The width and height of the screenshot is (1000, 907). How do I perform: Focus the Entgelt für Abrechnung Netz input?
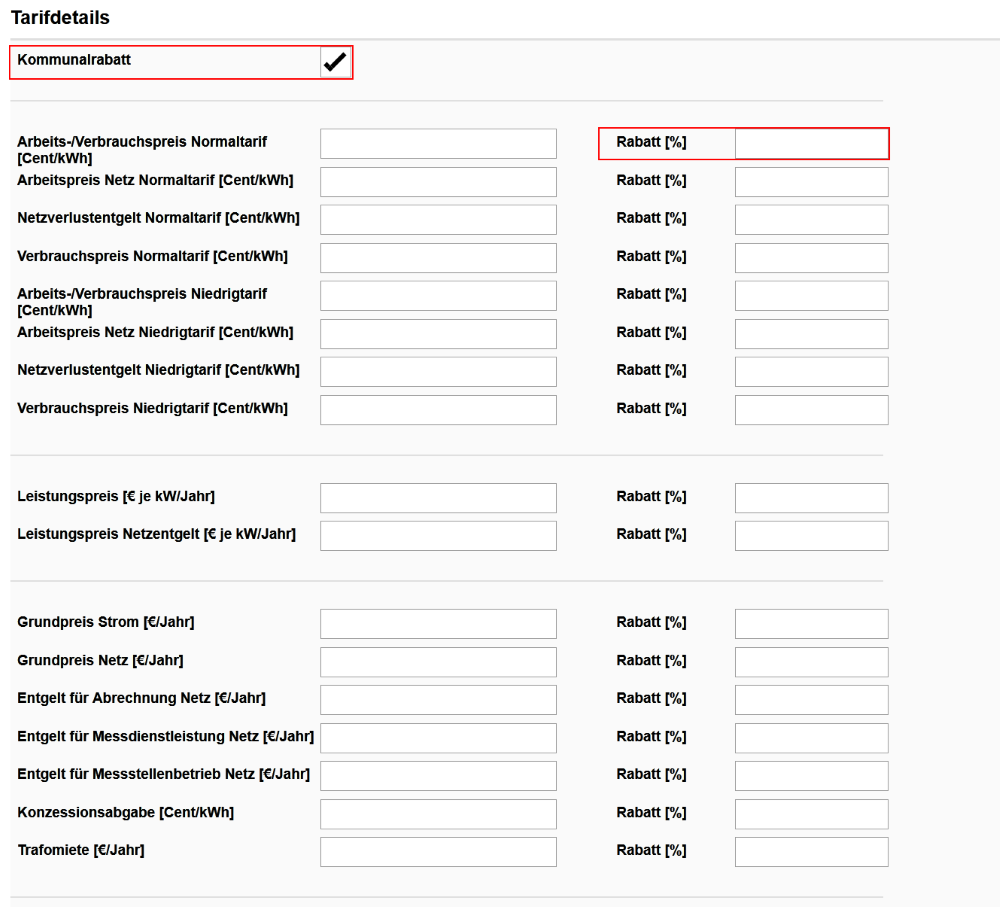tap(438, 700)
